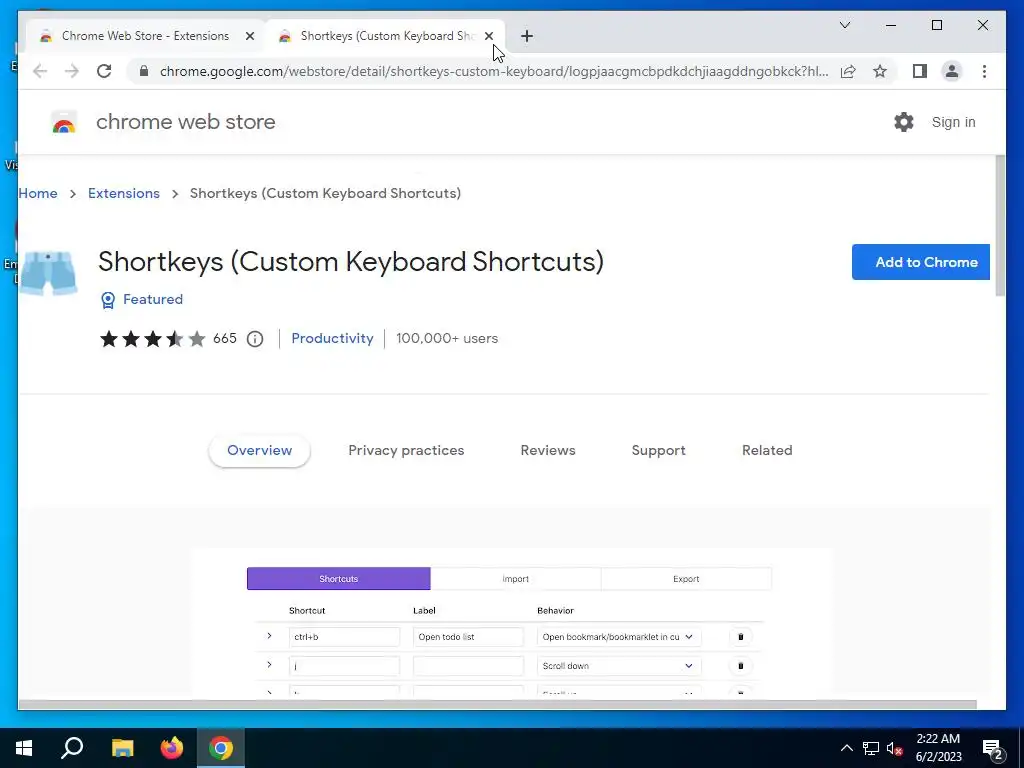Viewport: 1024px width, 768px height.
Task: Launch Firefox from taskbar
Action: pos(172,748)
